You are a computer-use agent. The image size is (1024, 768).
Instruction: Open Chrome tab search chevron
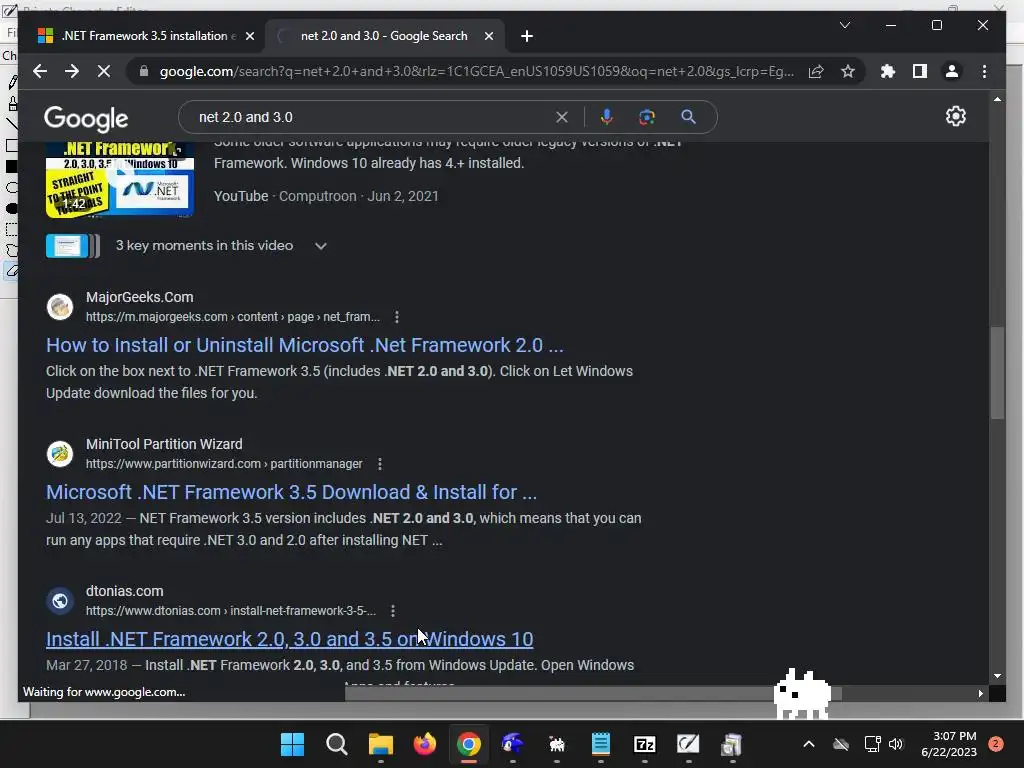[844, 25]
